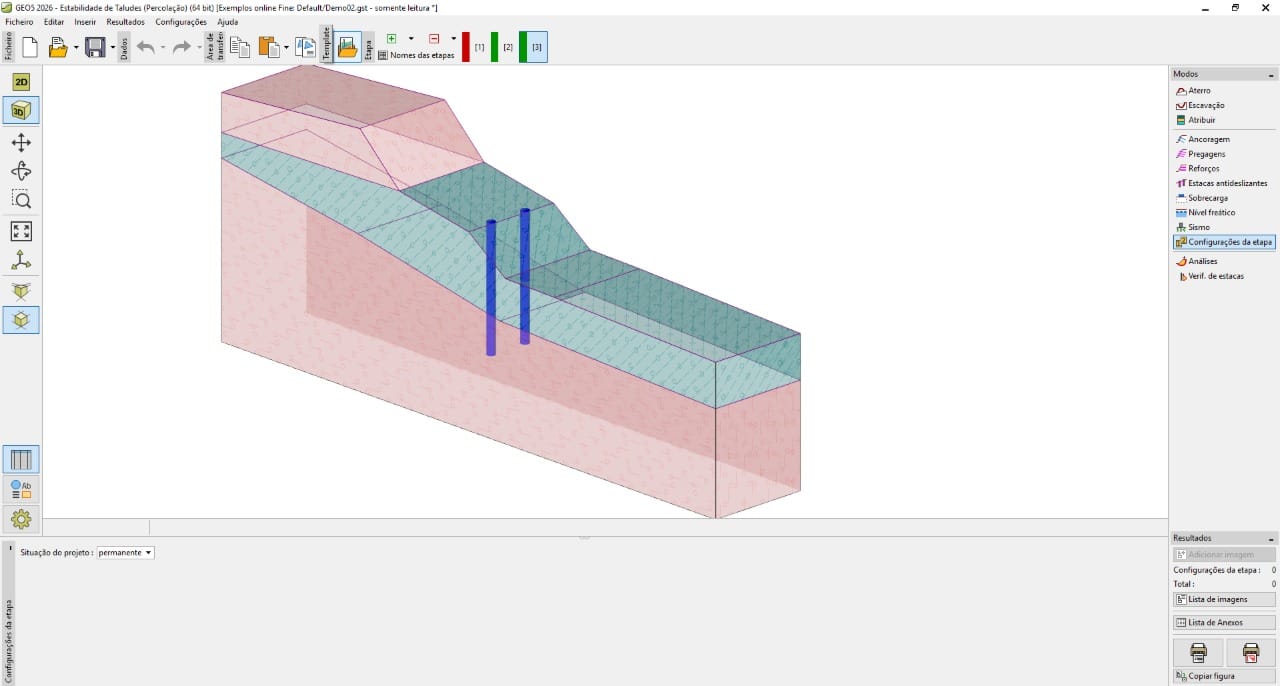
Task: Open the Análises mode
Action: 1200,261
